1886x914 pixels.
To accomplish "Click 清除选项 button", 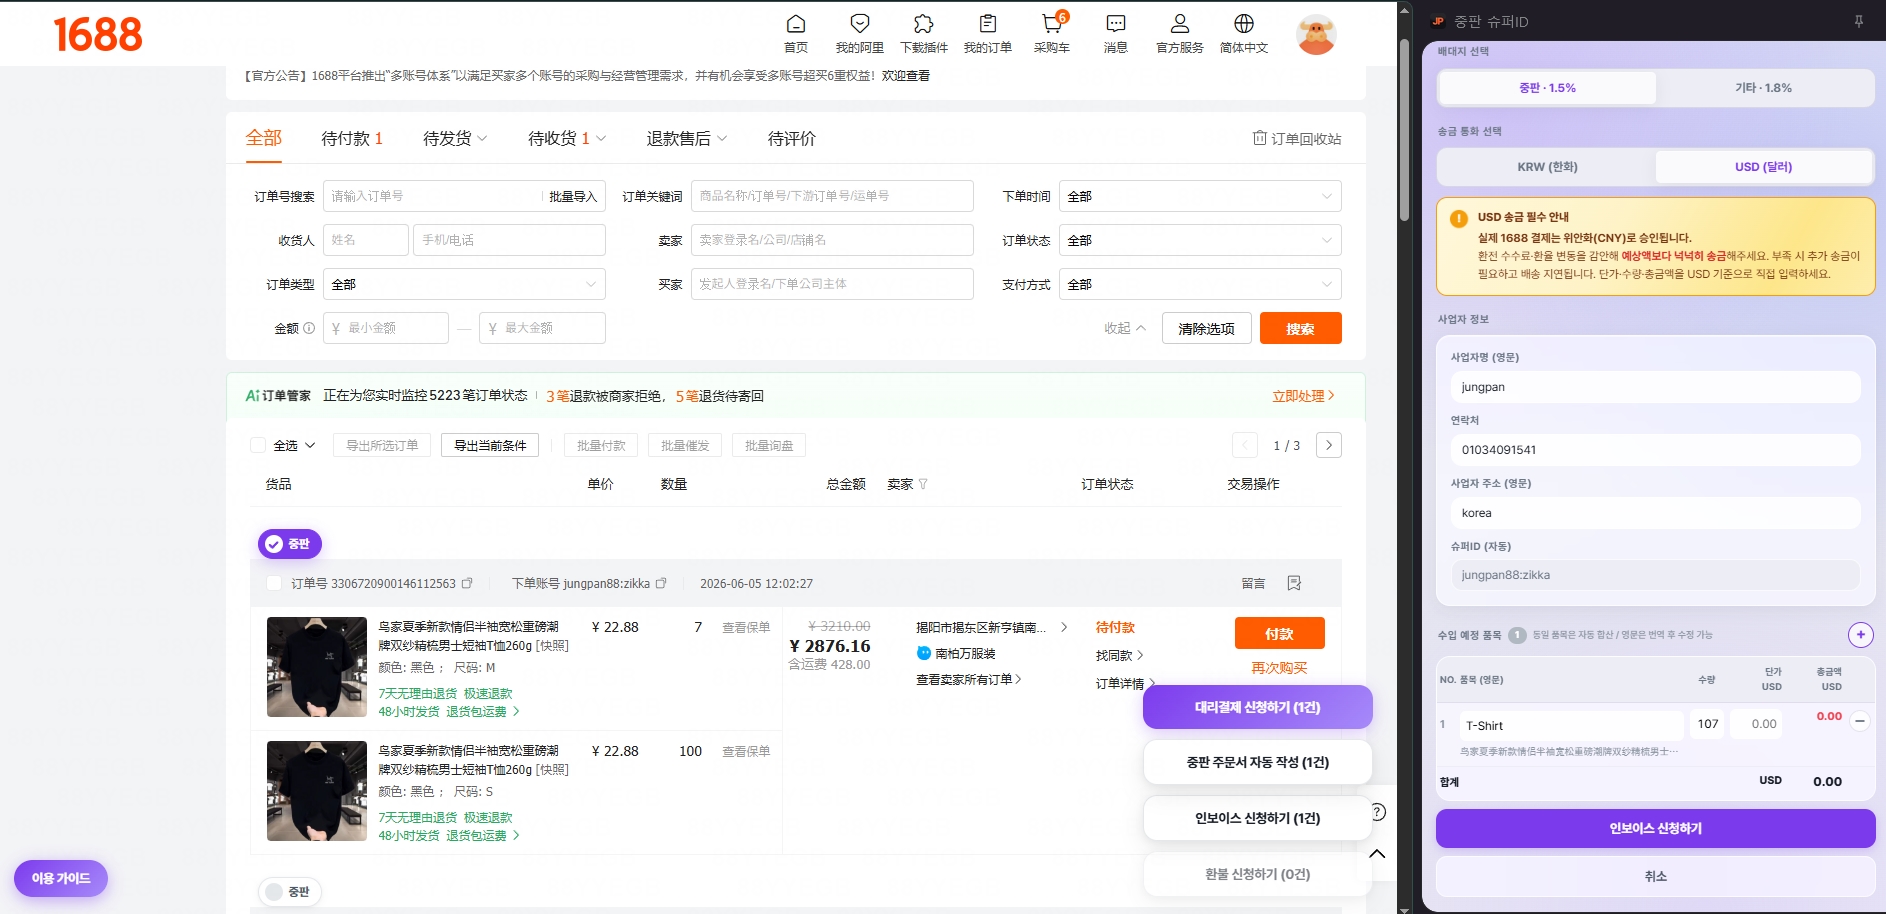I will click(1206, 328).
